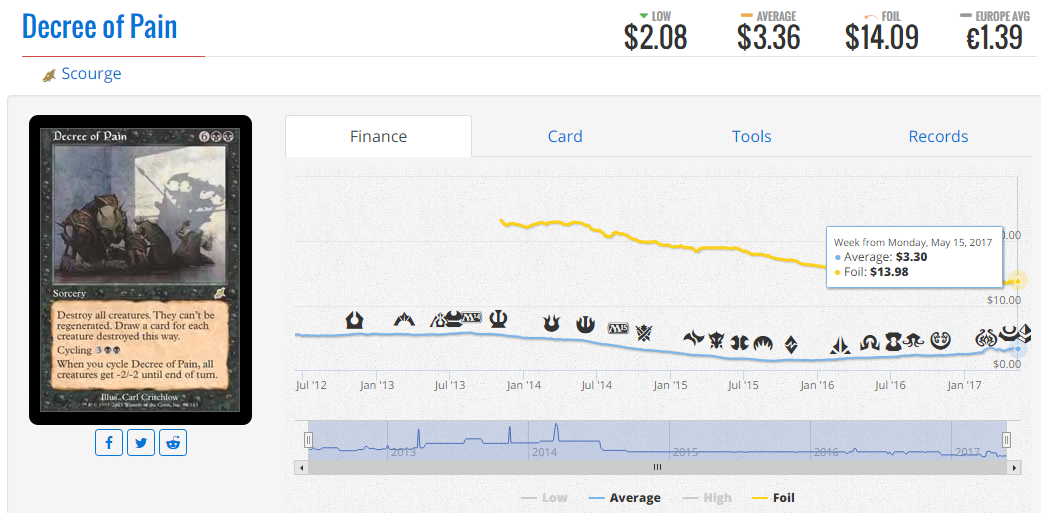Click the Dragons of Tarkir set icon
The width and height of the screenshot is (1041, 513).
[x=716, y=341]
